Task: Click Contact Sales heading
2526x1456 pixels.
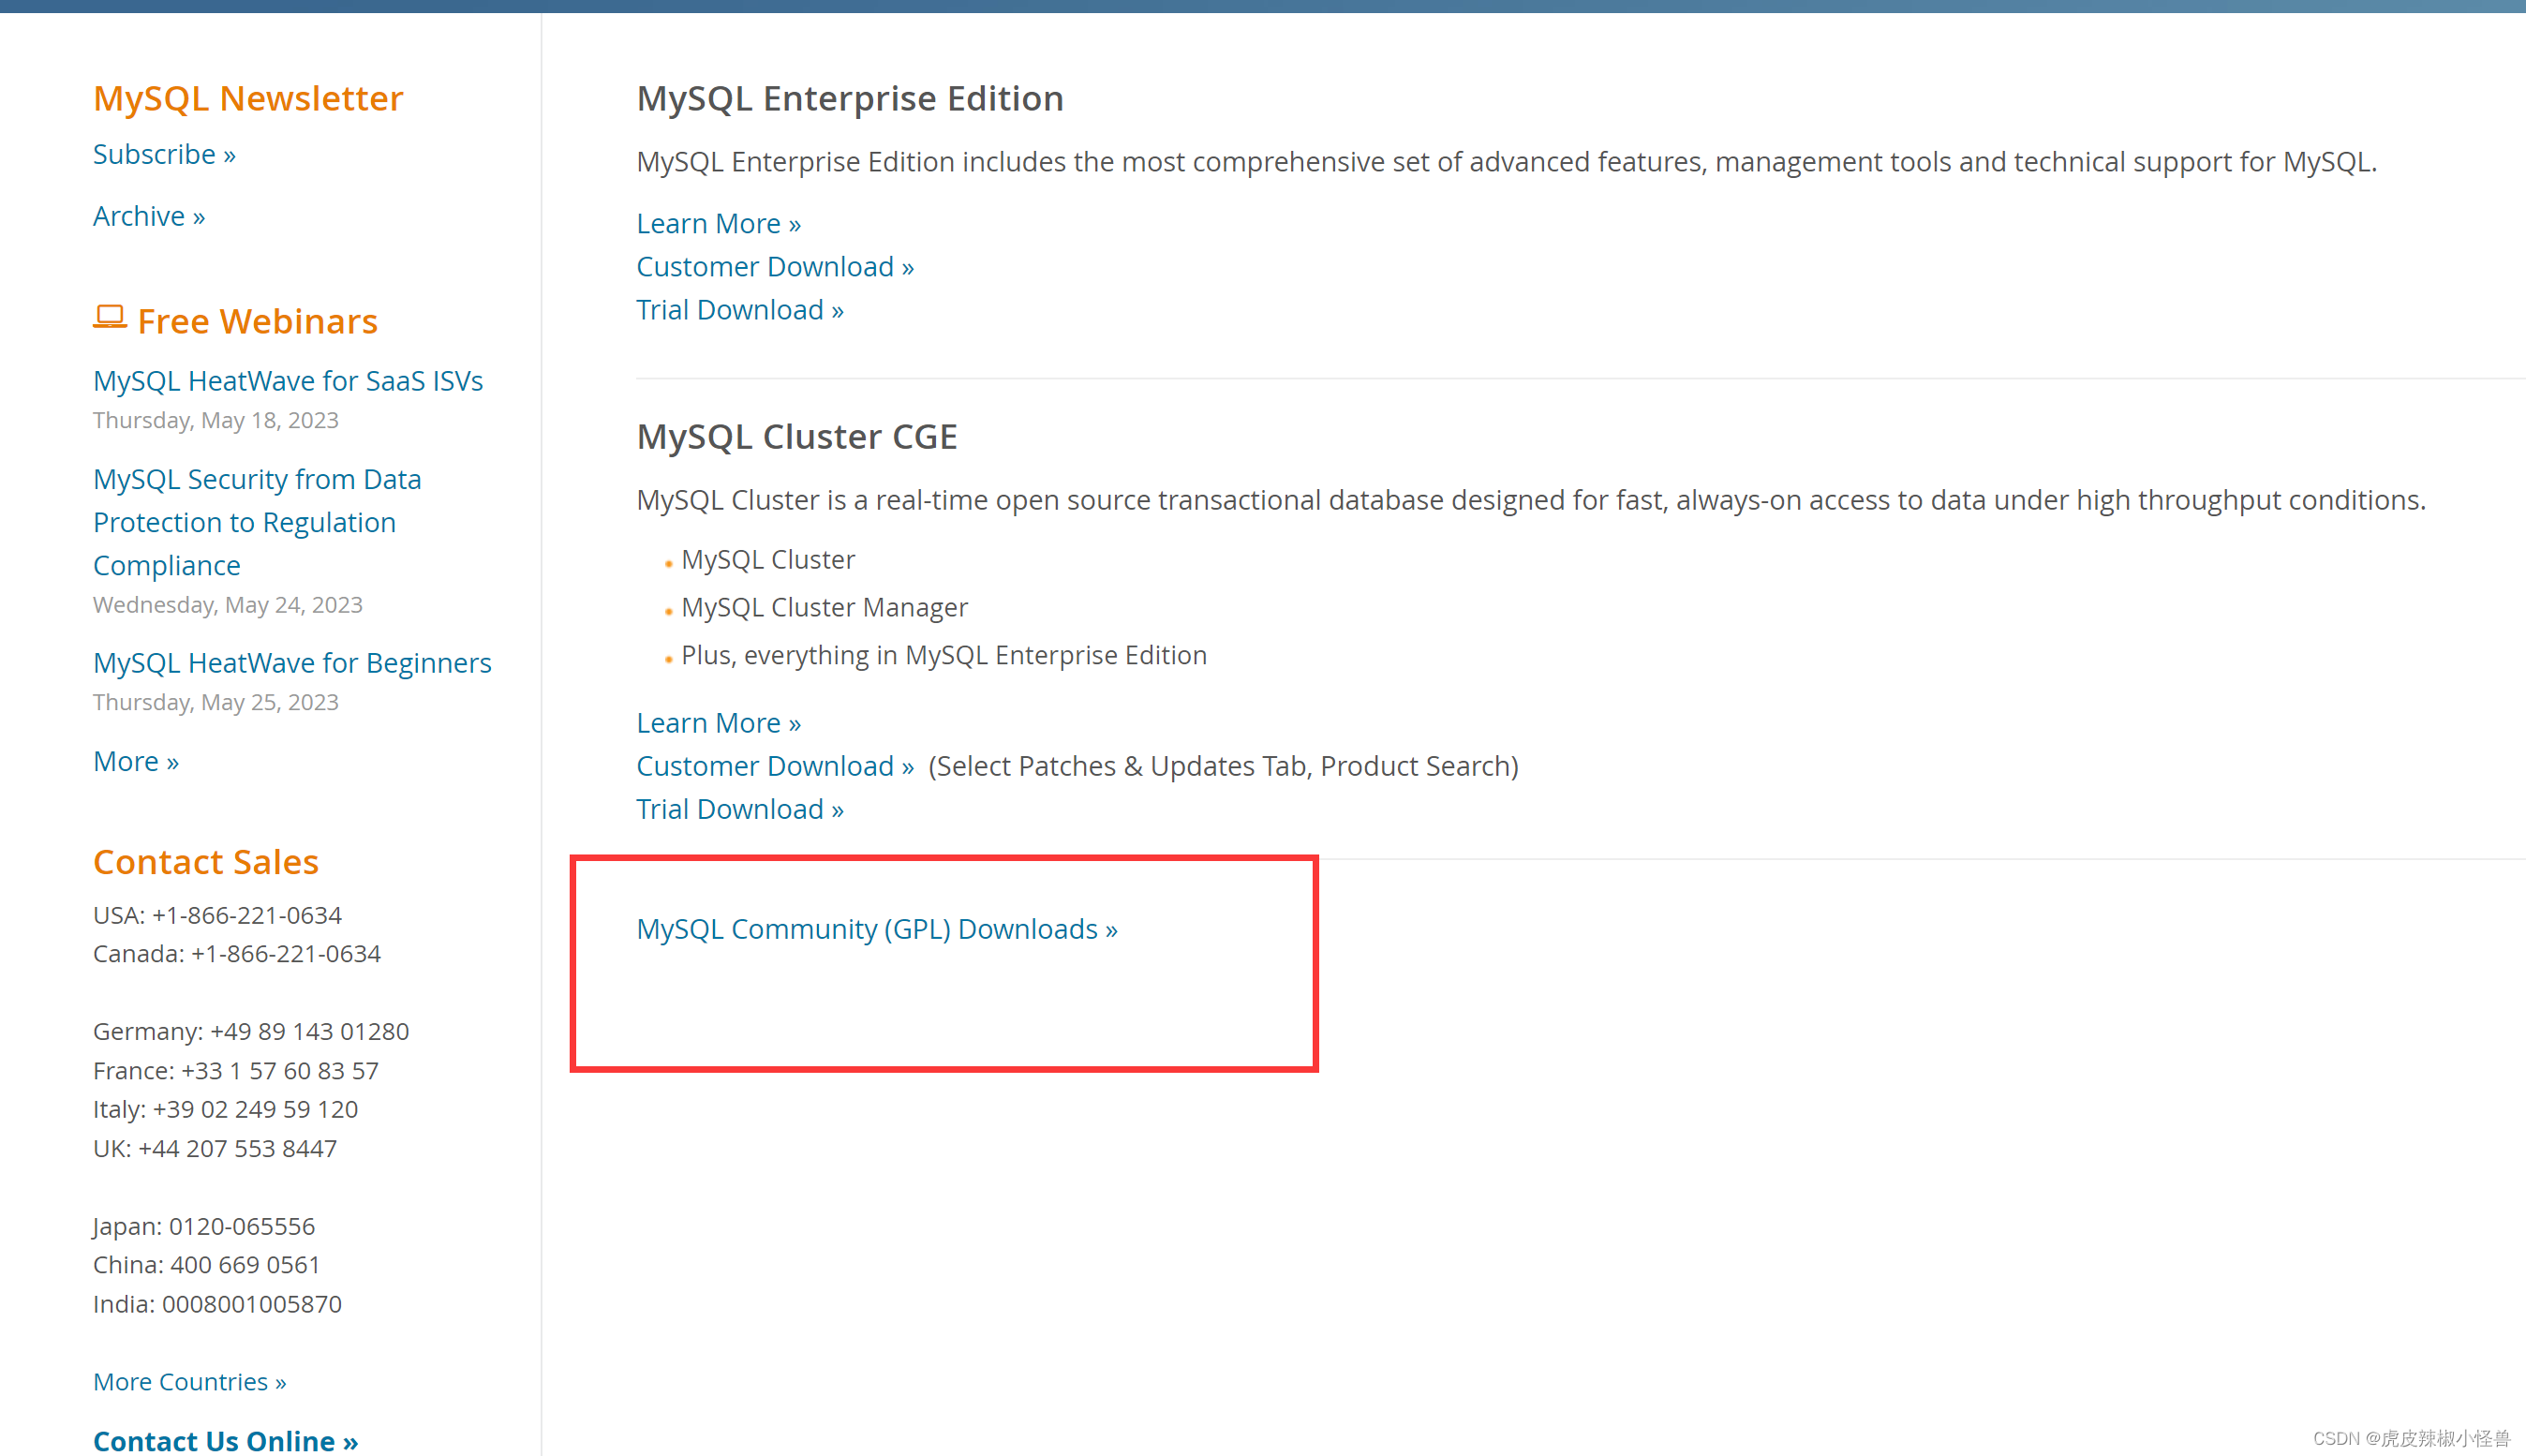Action: [206, 862]
